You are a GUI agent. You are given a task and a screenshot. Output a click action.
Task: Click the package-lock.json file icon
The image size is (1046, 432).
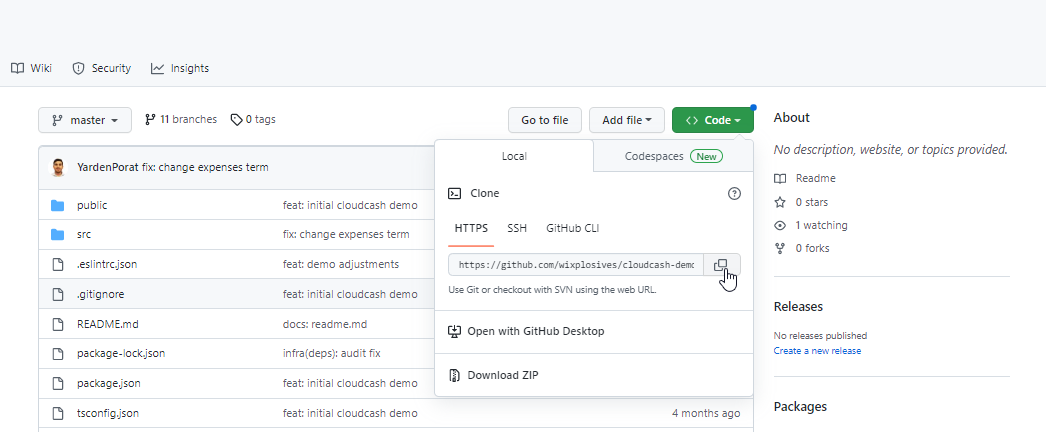pyautogui.click(x=57, y=353)
